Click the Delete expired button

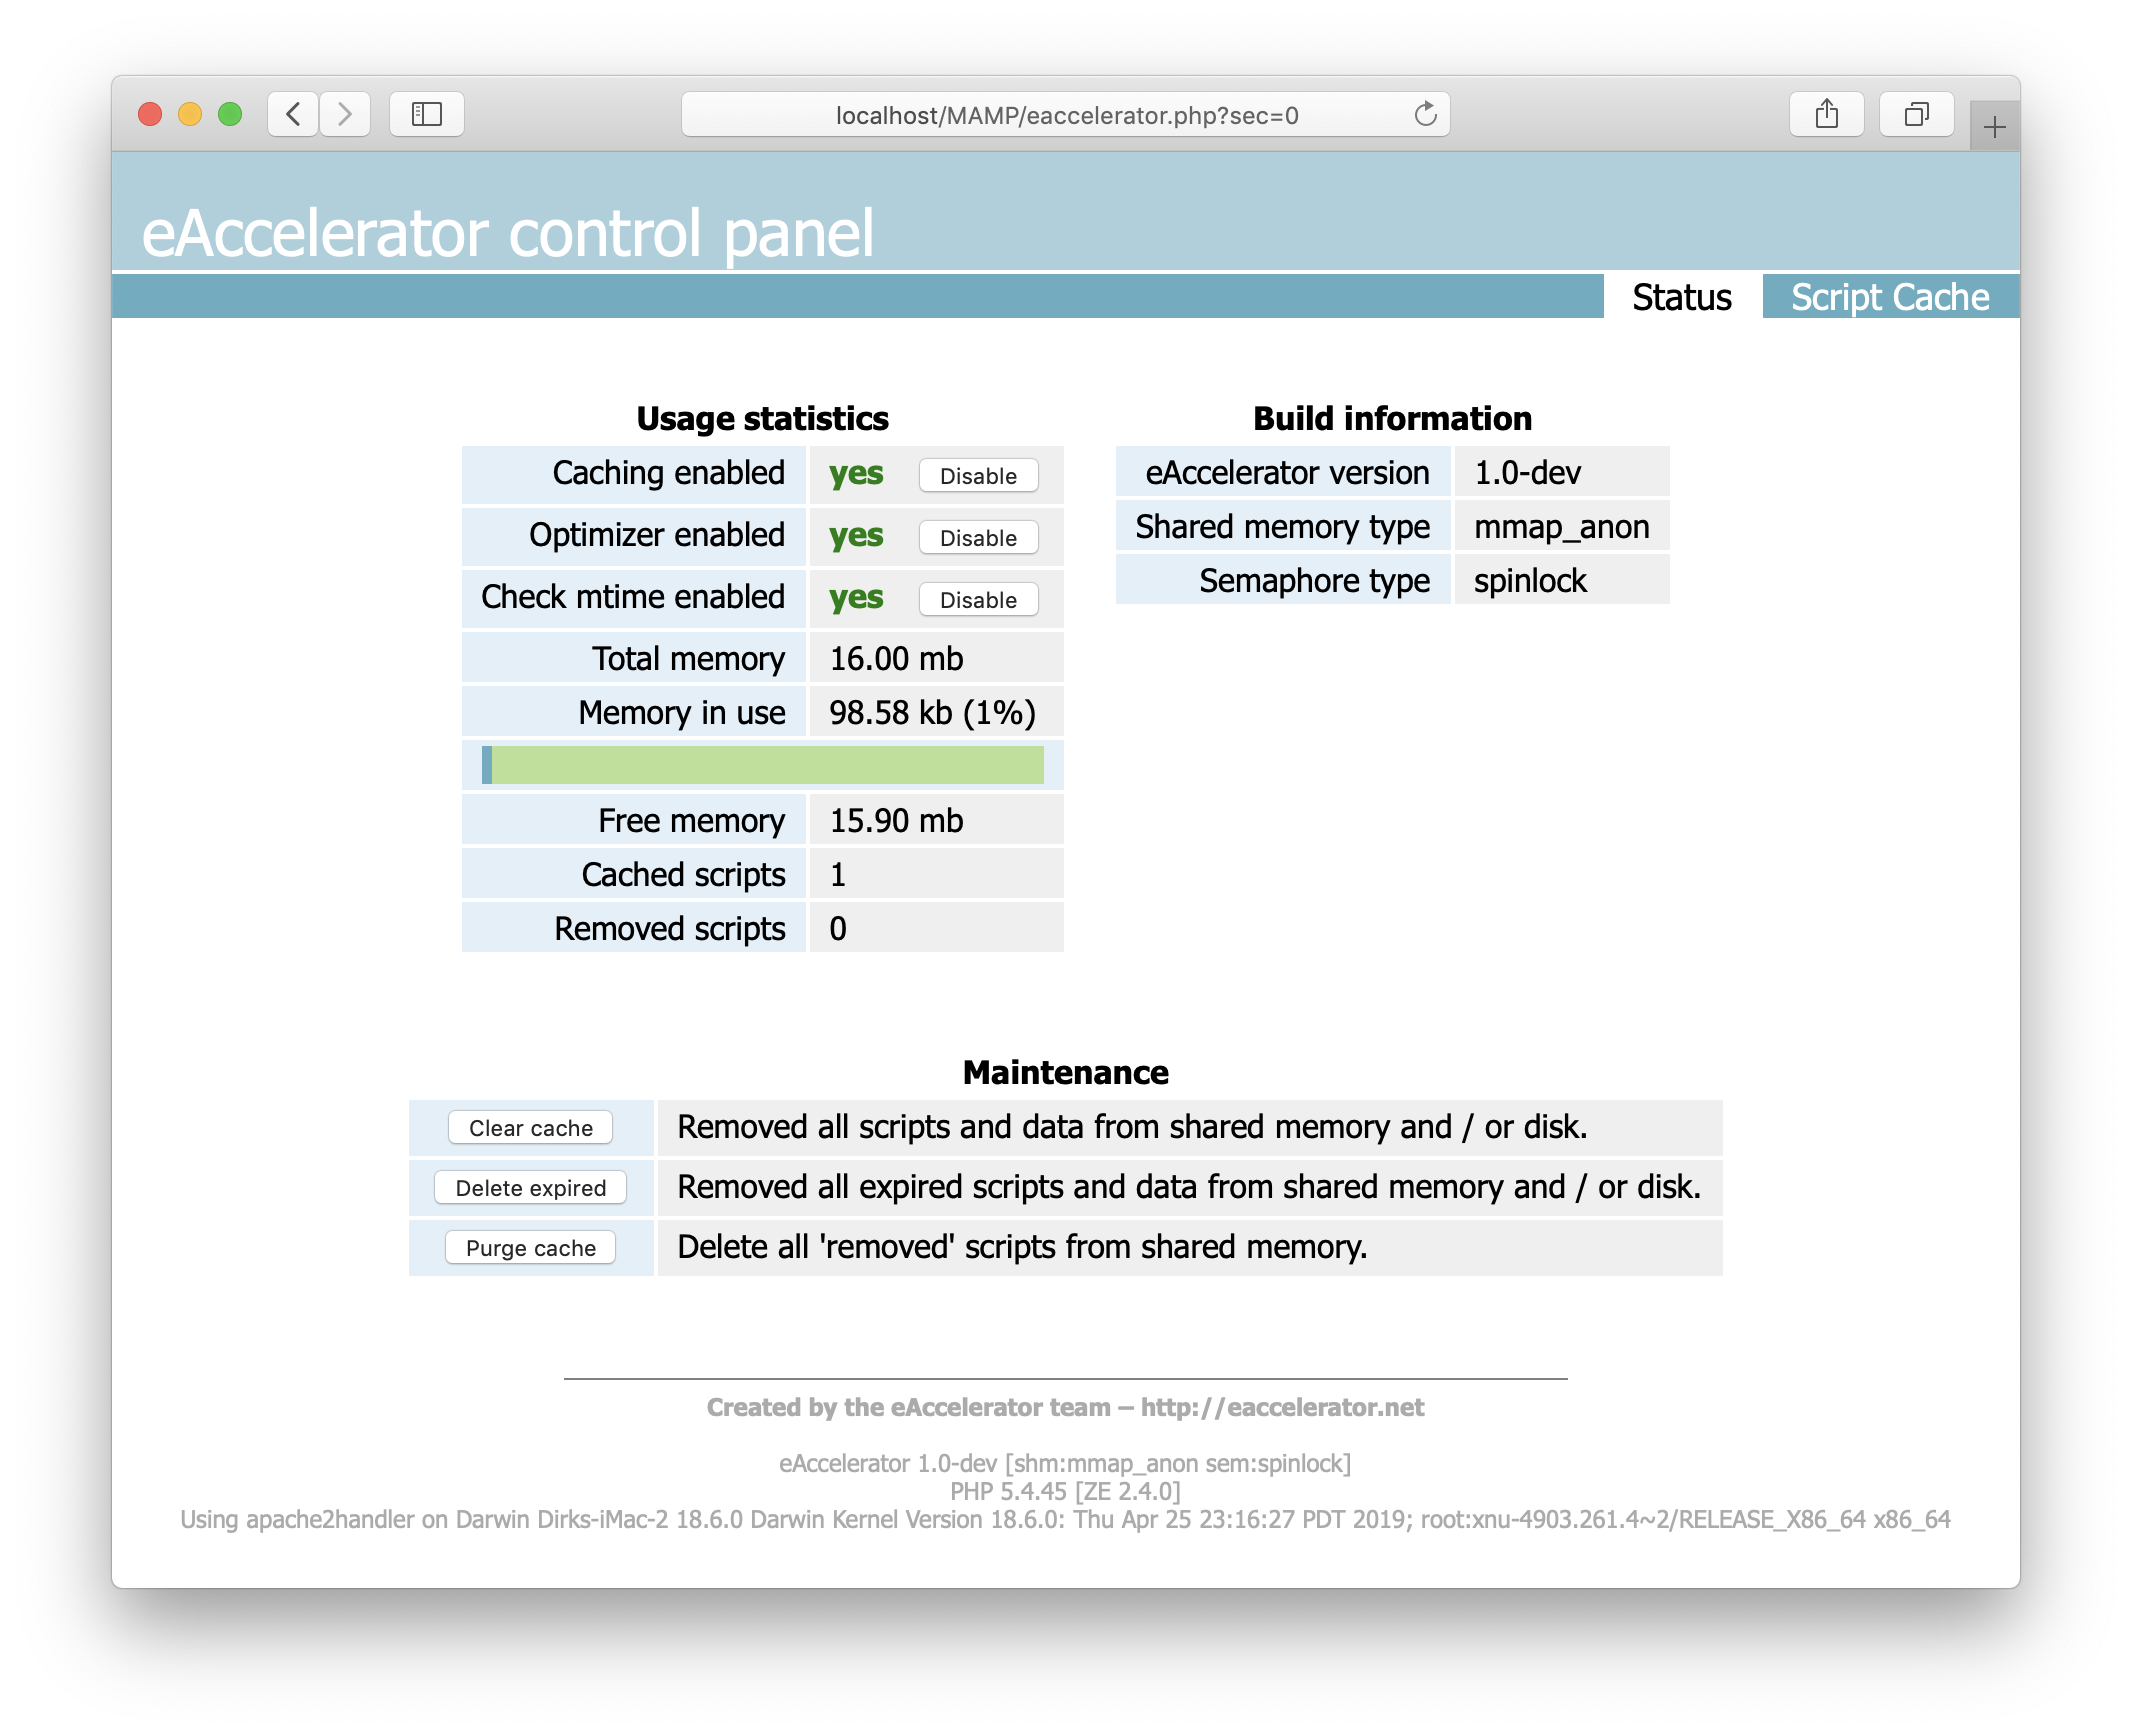529,1188
